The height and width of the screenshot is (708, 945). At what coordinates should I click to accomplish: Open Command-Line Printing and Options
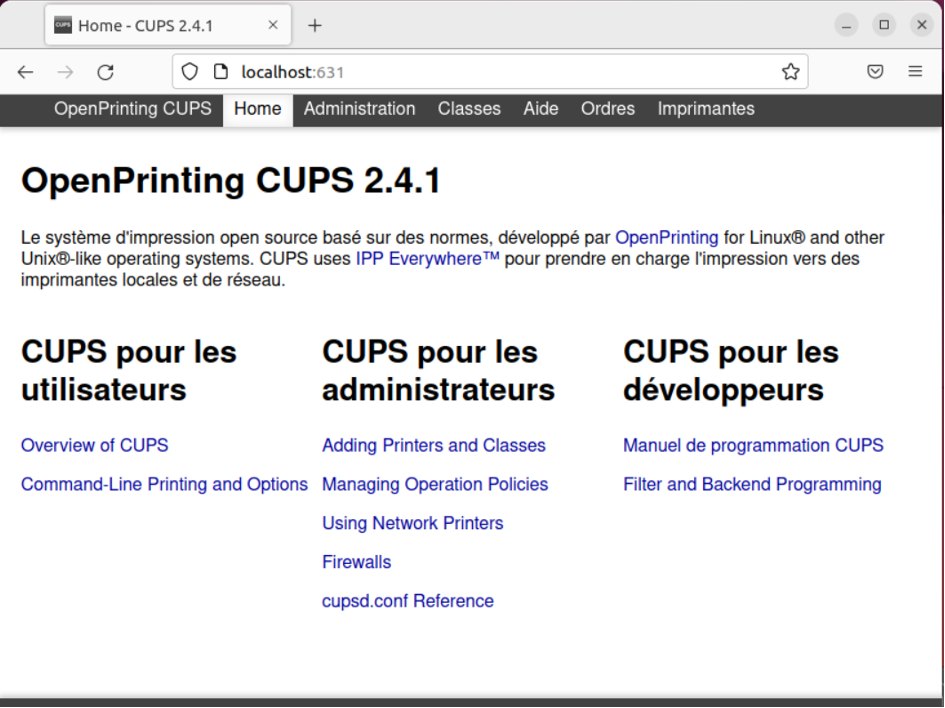tap(164, 485)
